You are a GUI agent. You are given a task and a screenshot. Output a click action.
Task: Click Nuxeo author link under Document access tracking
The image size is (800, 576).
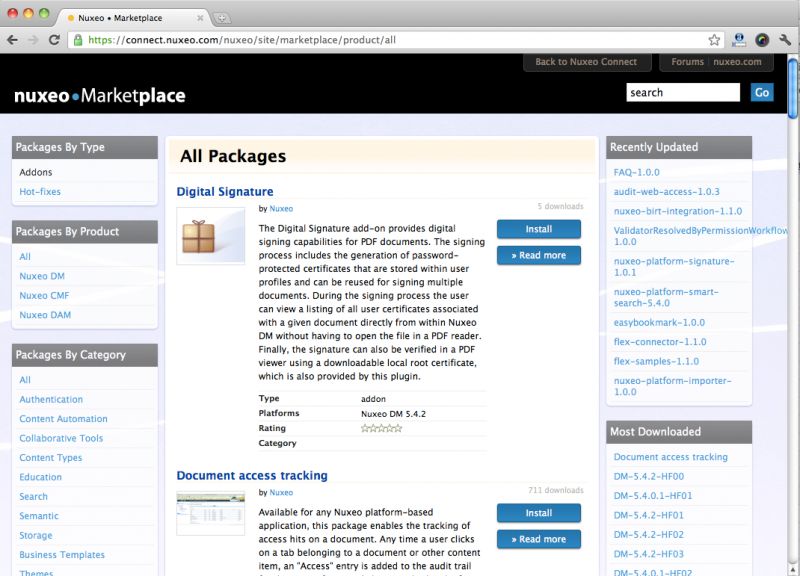coord(281,492)
